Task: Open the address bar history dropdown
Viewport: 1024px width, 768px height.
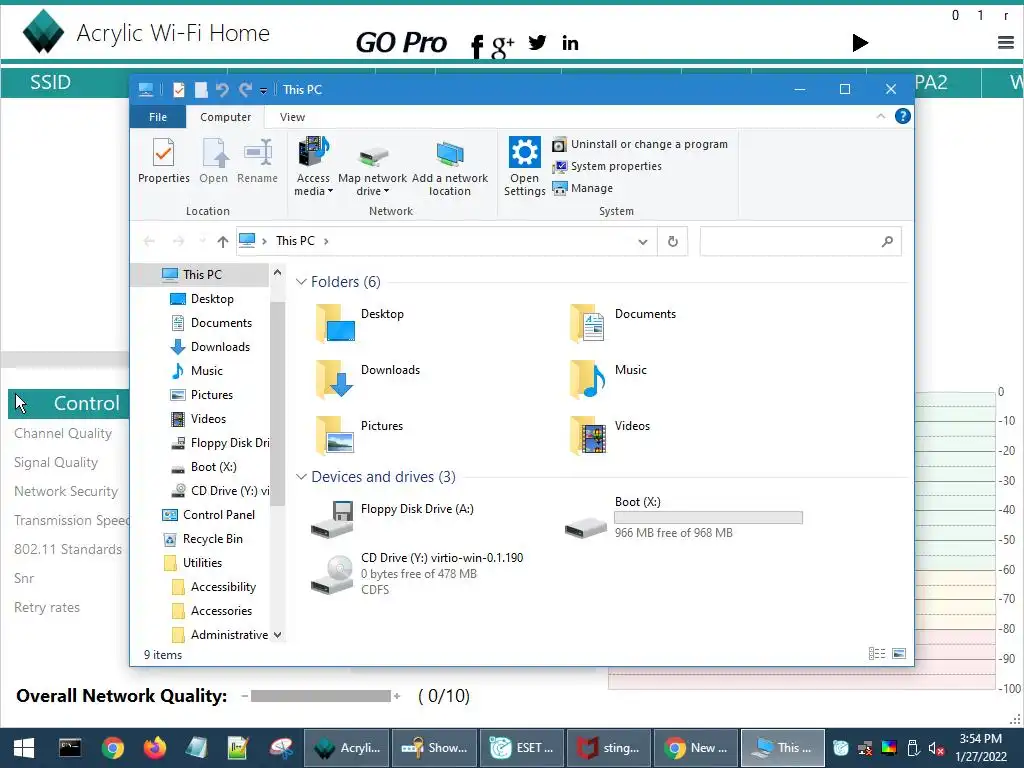Action: [x=643, y=242]
